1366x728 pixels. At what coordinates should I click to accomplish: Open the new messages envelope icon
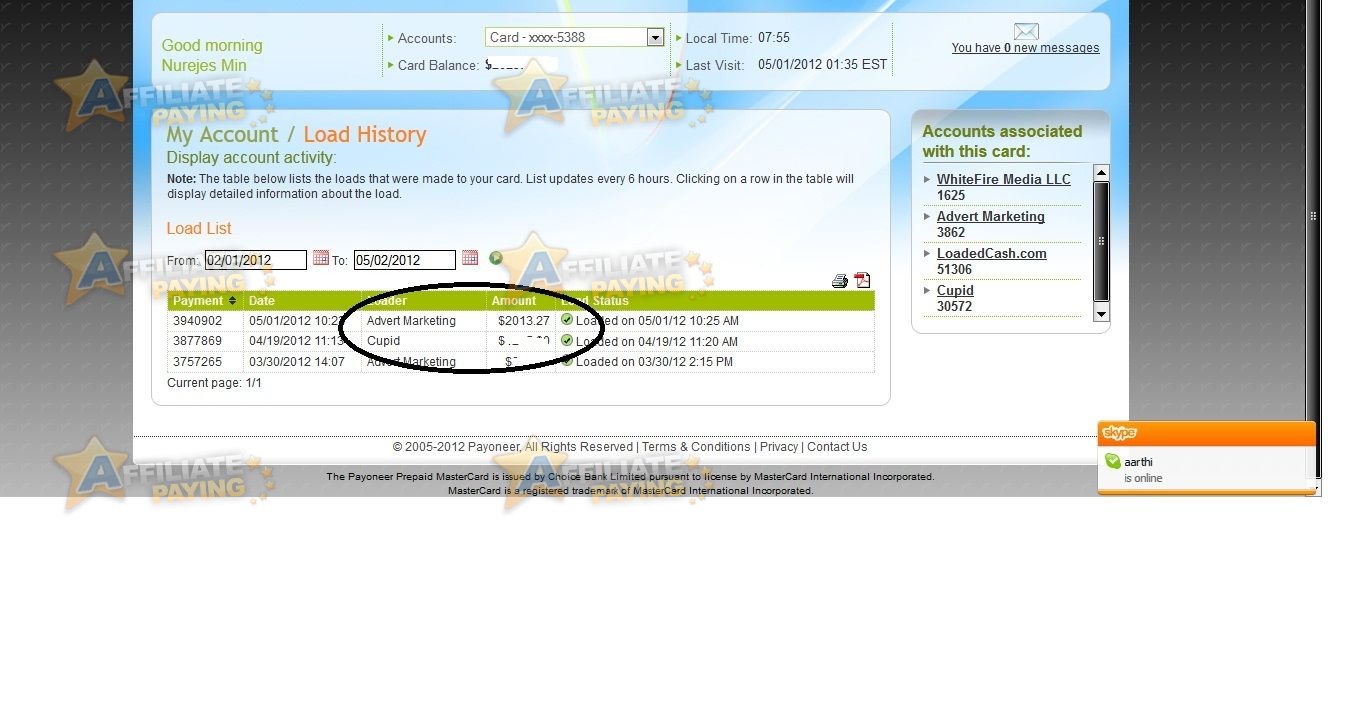coord(1026,31)
